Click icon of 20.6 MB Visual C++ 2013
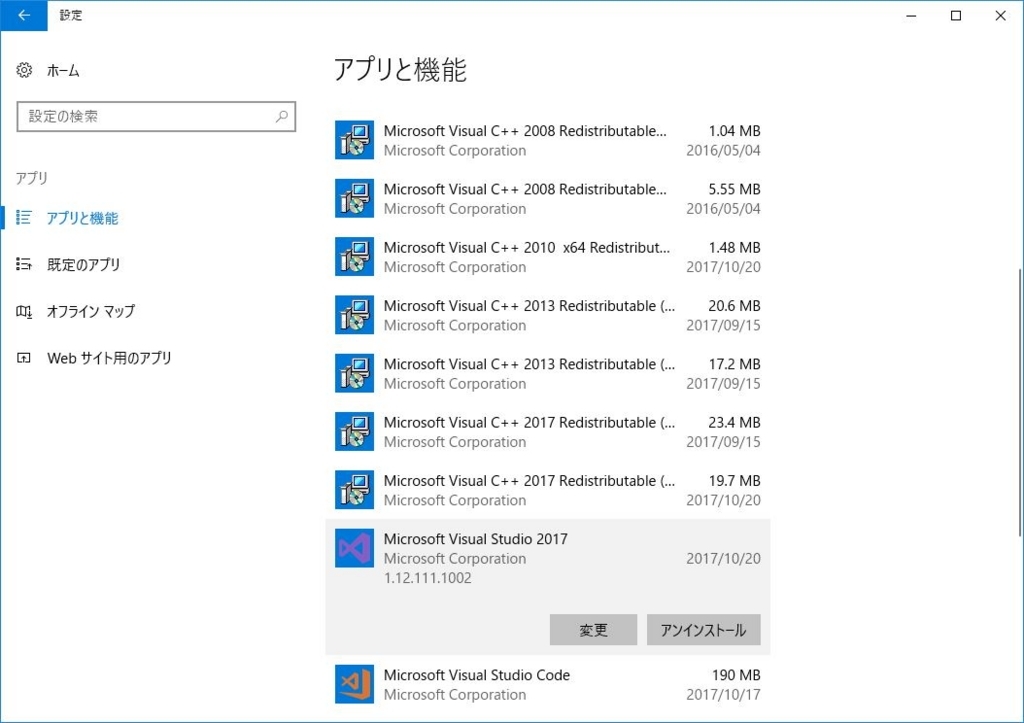Screen dimensions: 1024x723 pos(355,315)
